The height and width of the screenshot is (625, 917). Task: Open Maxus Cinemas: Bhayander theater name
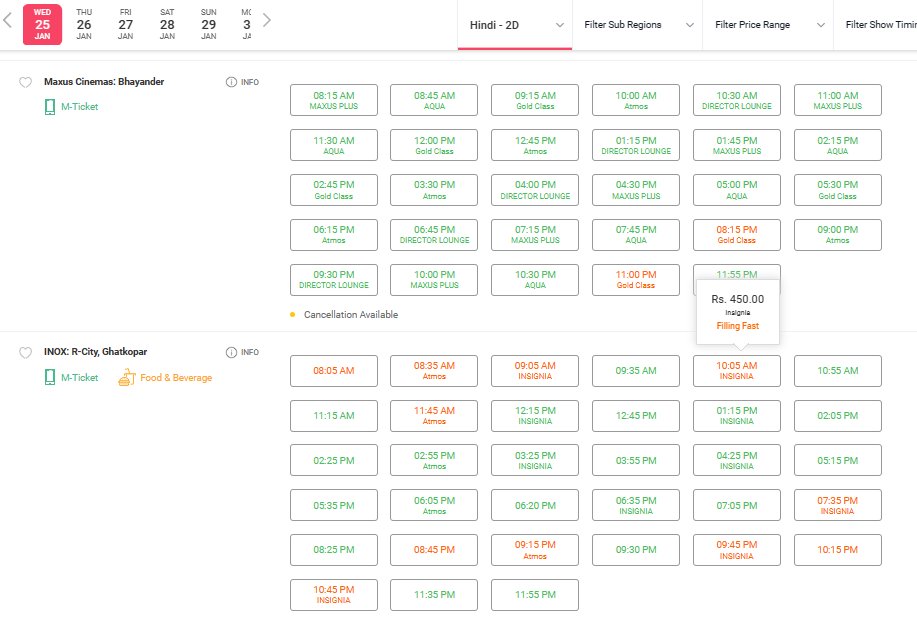pos(104,82)
